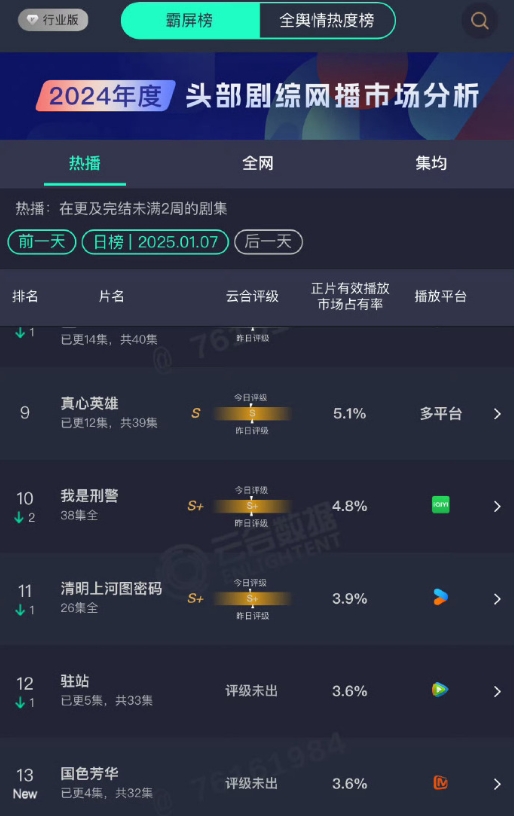The width and height of the screenshot is (514, 816).
Task: Open the 驻站 row arrow
Action: click(497, 692)
